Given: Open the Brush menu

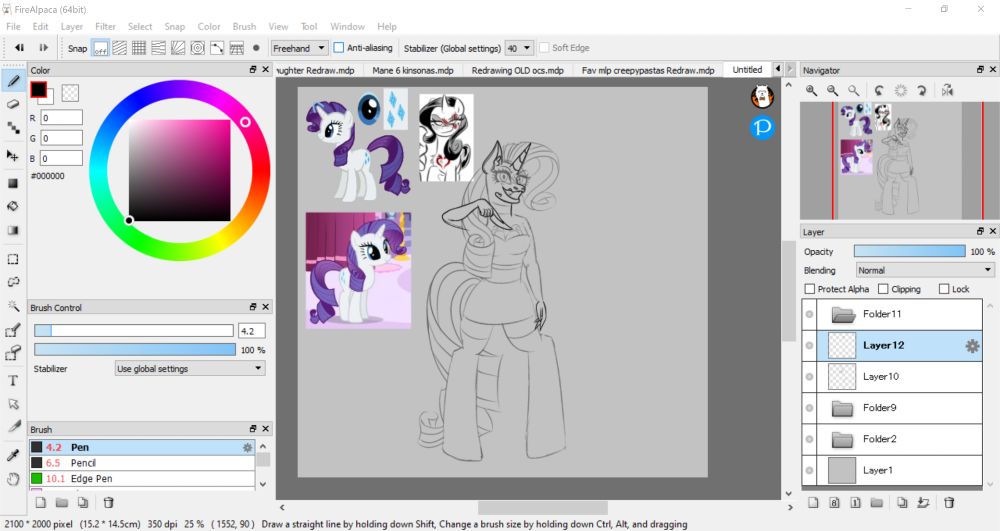Looking at the screenshot, I should click(x=244, y=26).
